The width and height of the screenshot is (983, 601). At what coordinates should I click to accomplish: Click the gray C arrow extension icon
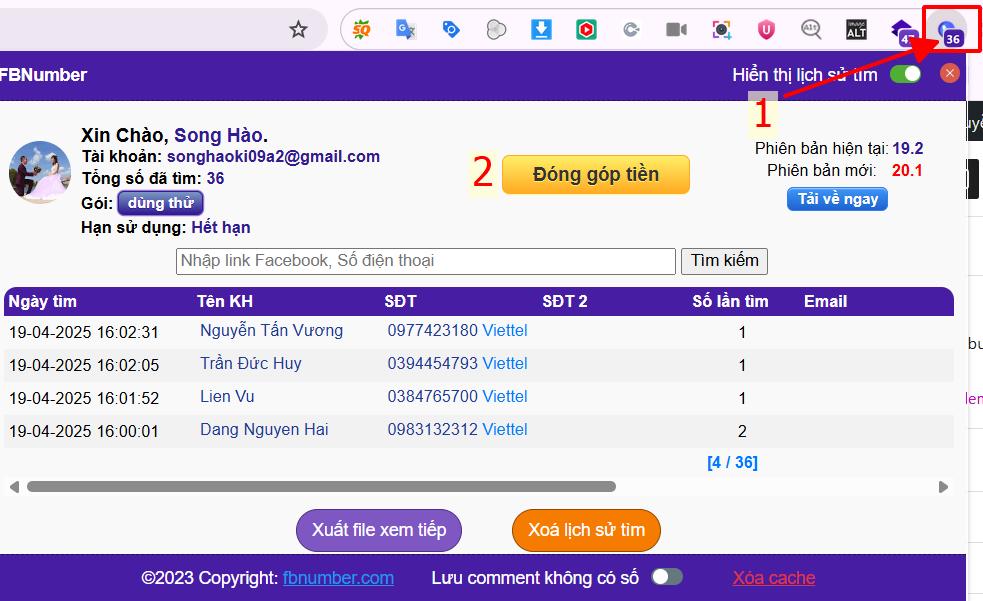pyautogui.click(x=631, y=29)
